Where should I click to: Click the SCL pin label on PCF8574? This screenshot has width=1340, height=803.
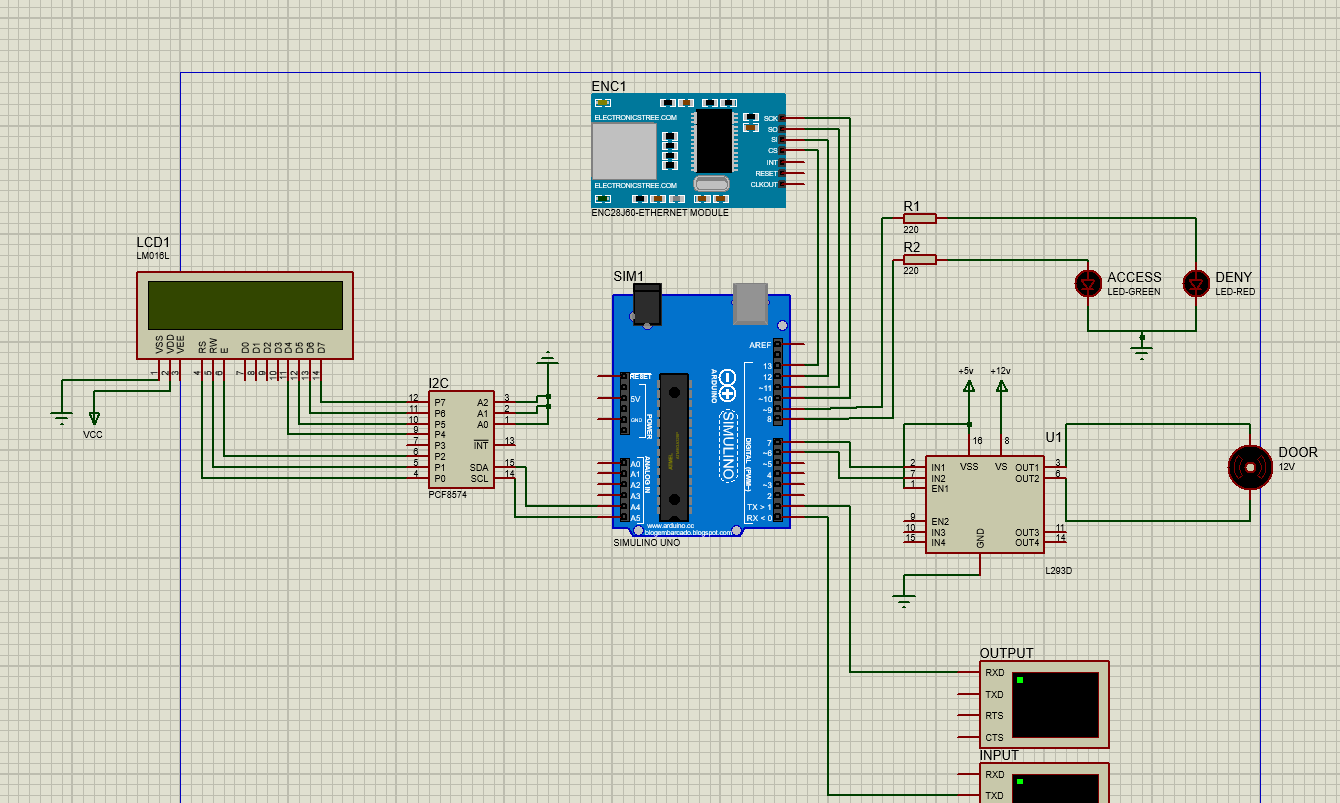(479, 478)
